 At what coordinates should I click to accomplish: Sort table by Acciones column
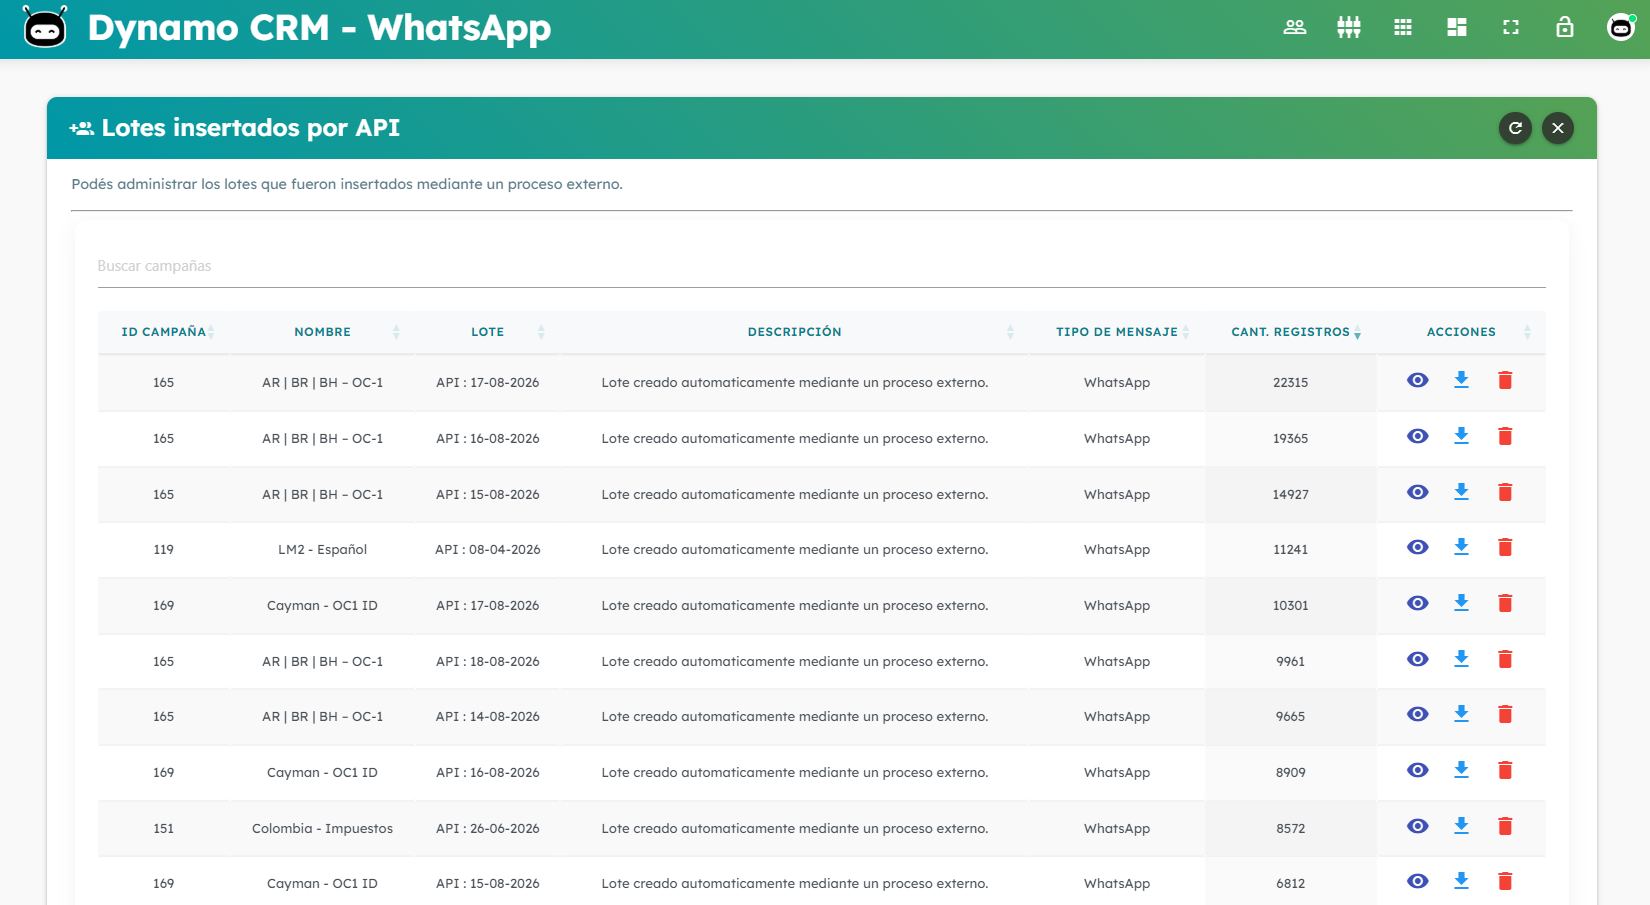[1461, 332]
